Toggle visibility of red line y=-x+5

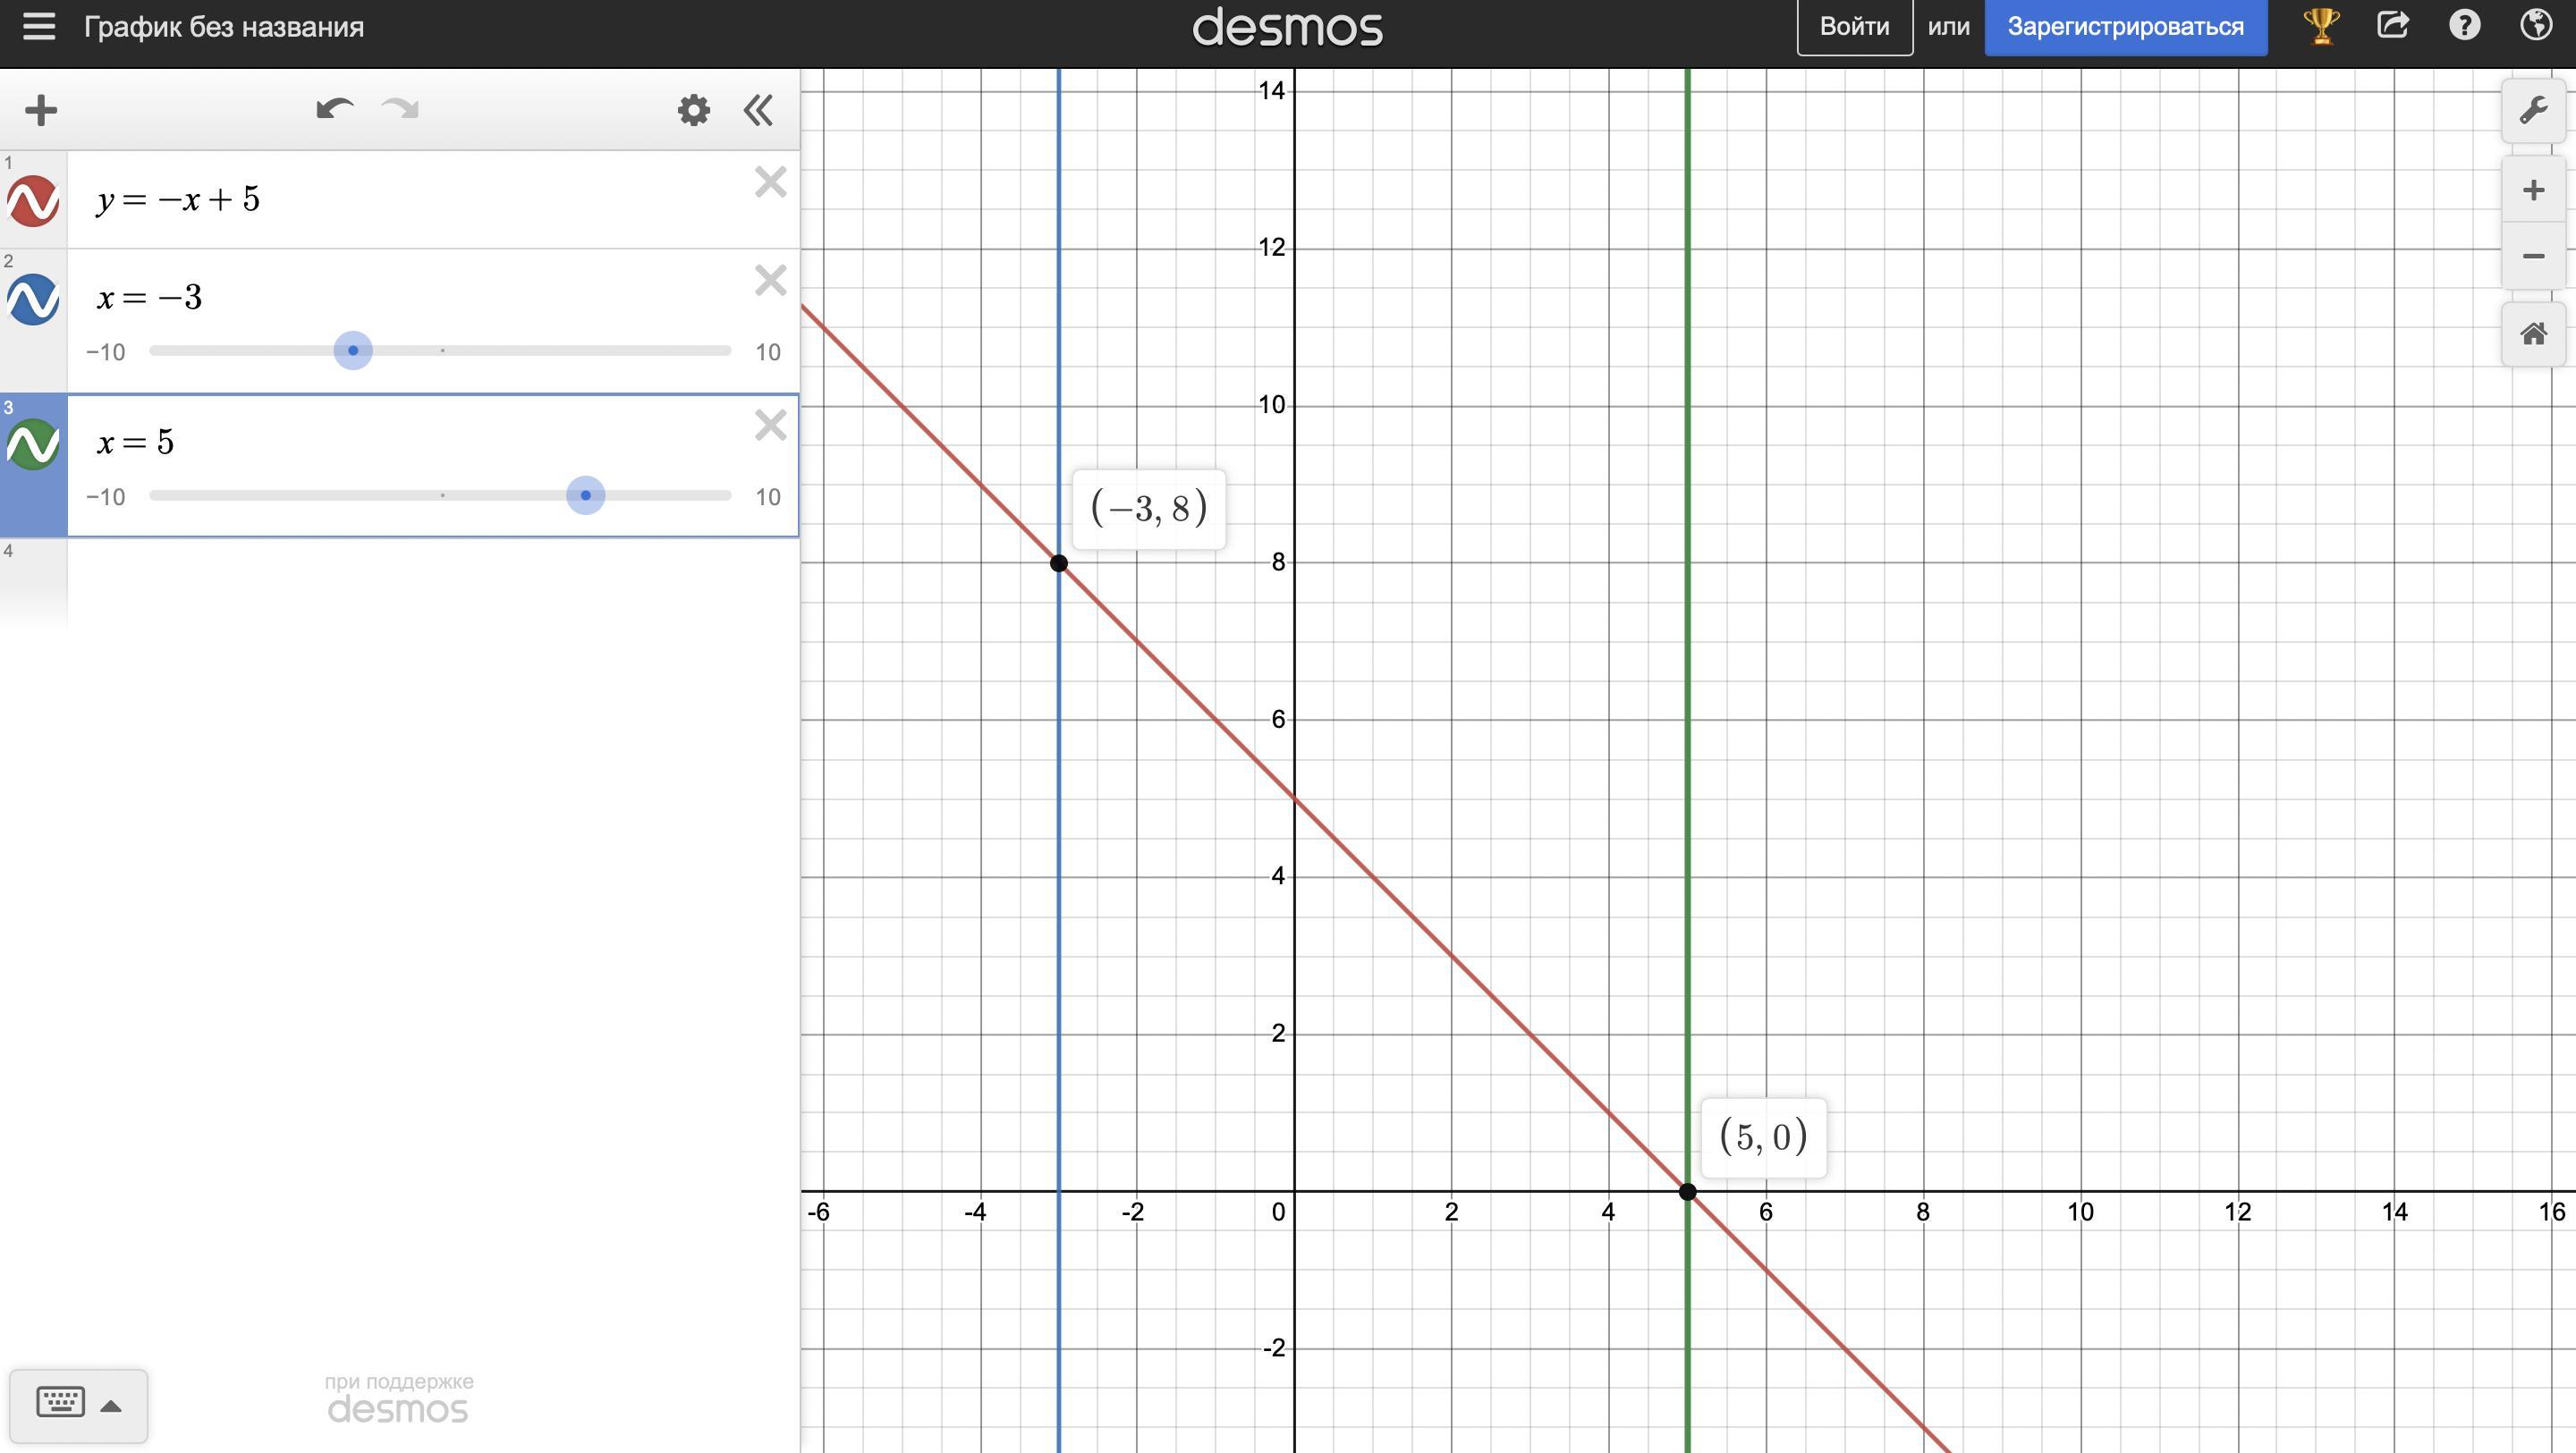point(33,201)
